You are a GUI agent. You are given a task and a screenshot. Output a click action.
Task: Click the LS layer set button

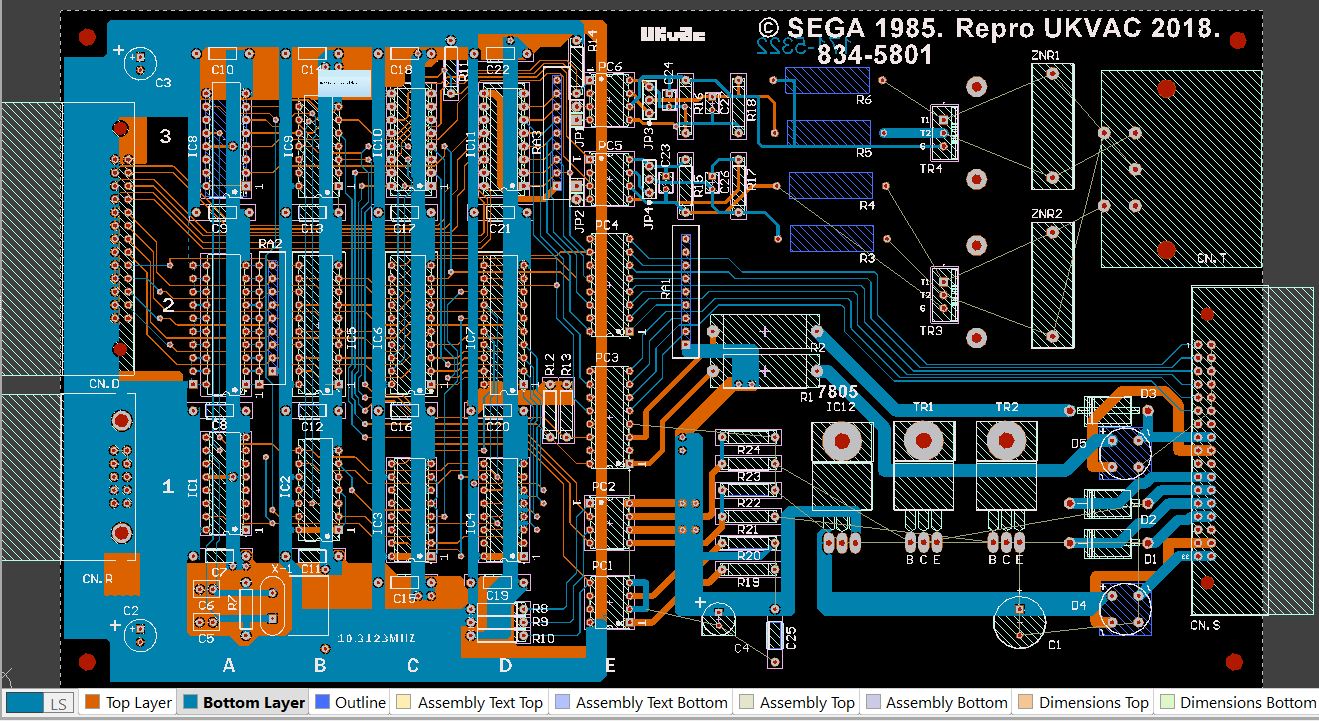(59, 704)
